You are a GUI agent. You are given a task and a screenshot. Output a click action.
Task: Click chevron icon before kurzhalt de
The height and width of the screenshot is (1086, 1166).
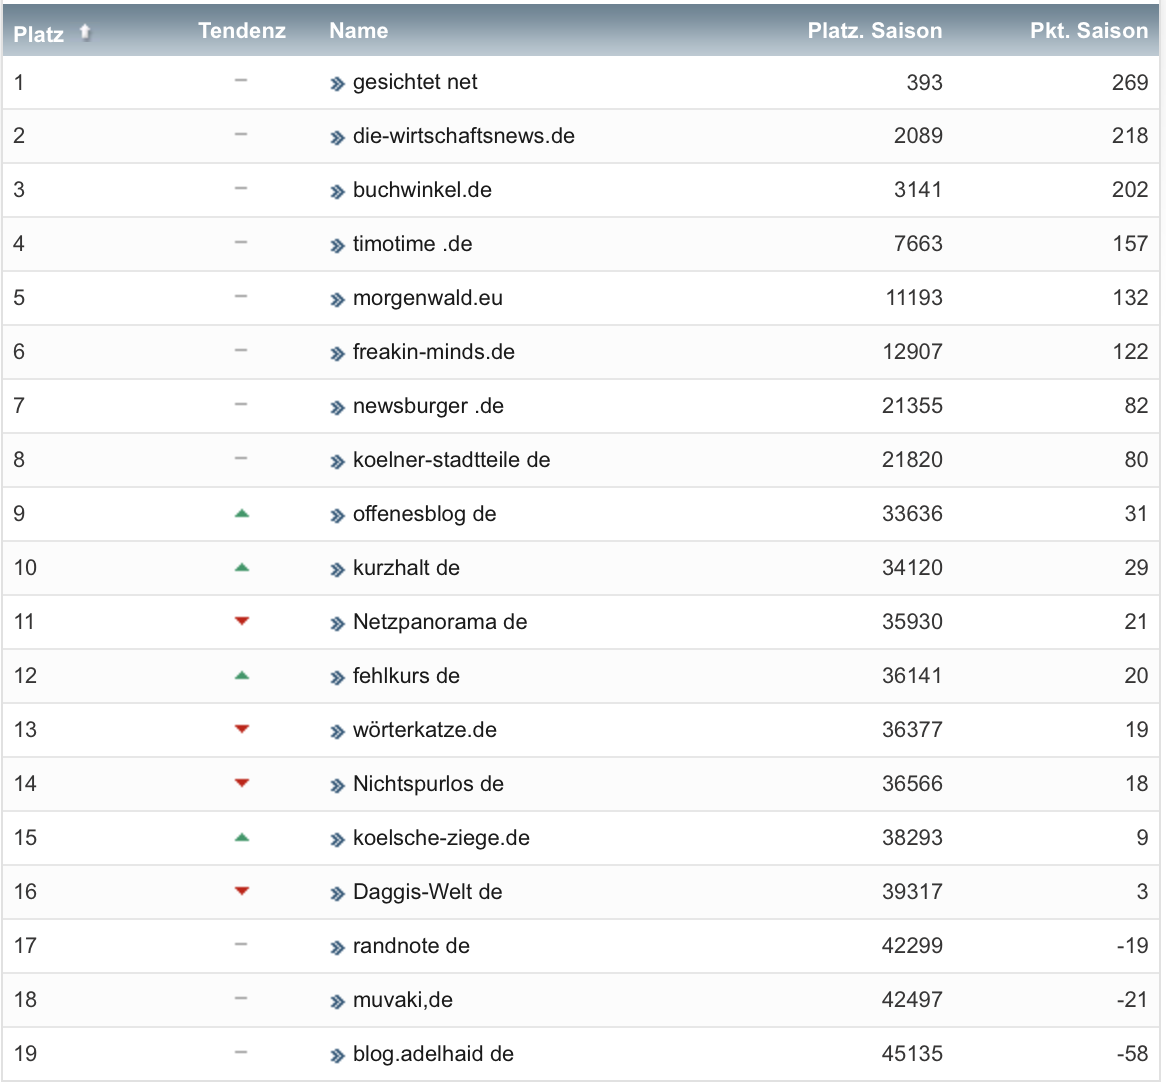pyautogui.click(x=338, y=570)
